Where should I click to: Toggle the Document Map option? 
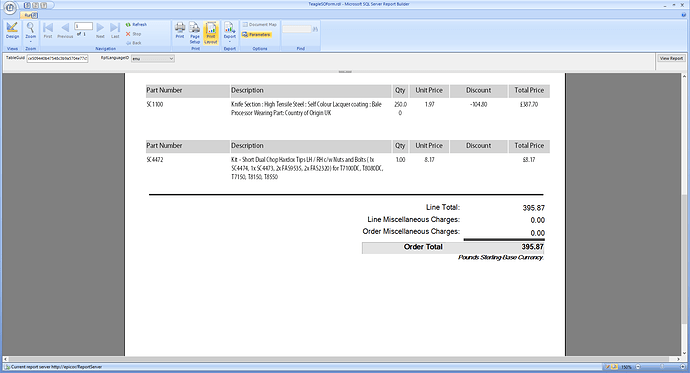[x=260, y=25]
